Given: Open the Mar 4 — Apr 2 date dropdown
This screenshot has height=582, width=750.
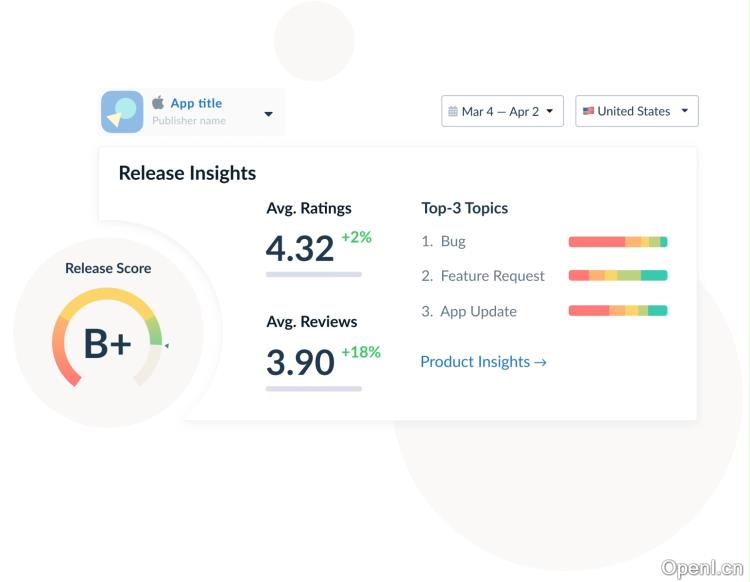Looking at the screenshot, I should 502,111.
